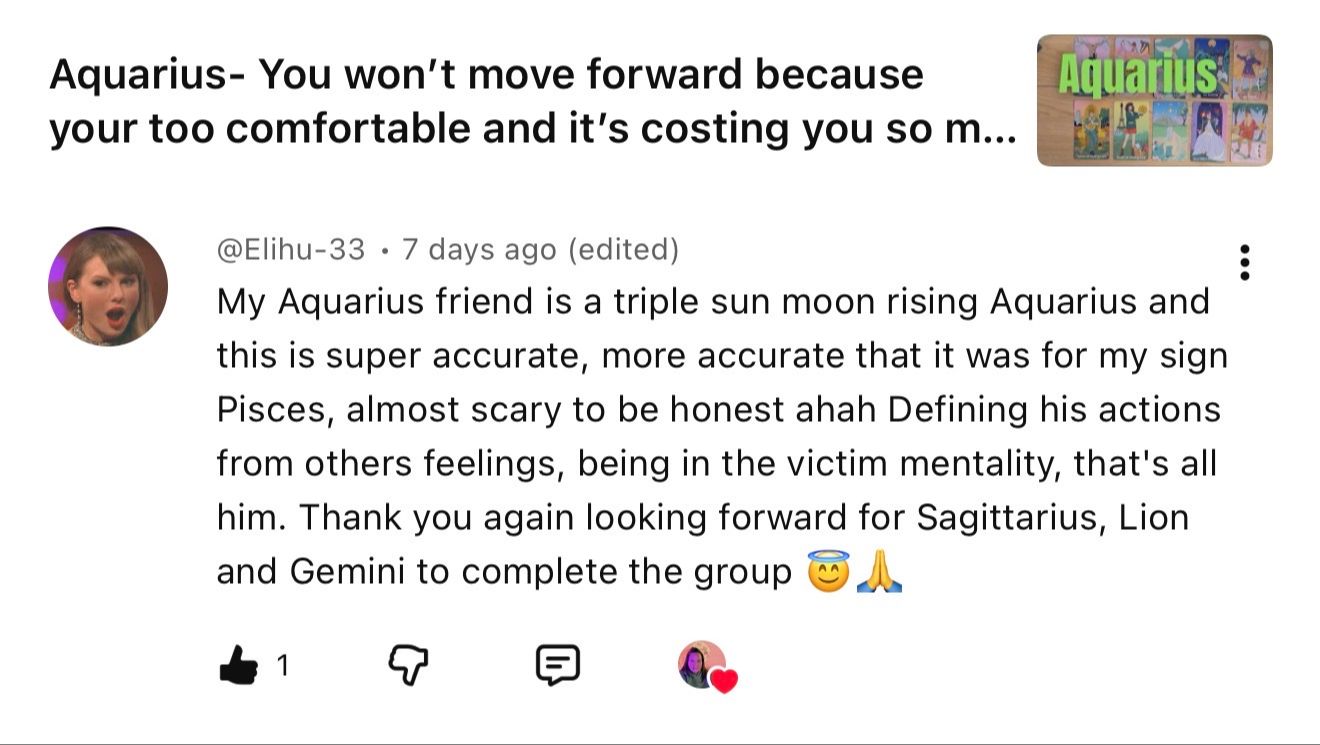
Task: Open the video title starting "Aquarius- You won't"
Action: 532,101
